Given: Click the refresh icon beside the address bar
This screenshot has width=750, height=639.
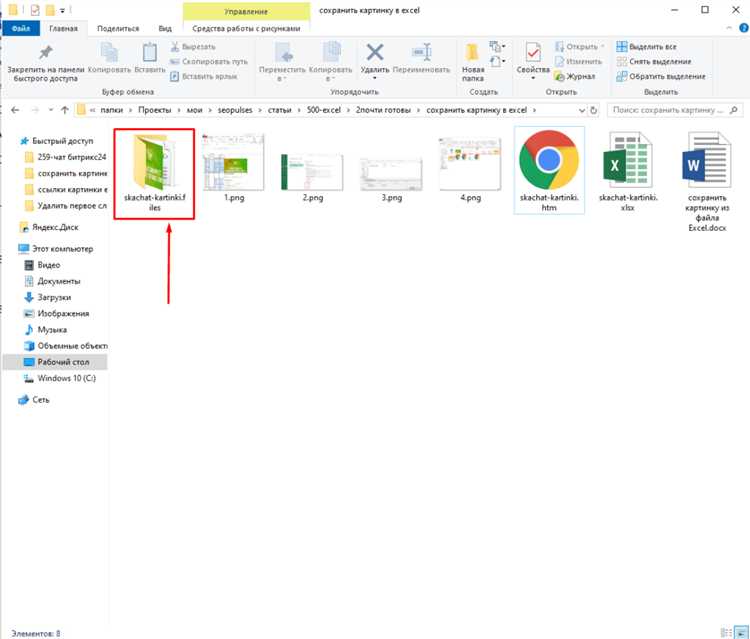Looking at the screenshot, I should point(594,110).
